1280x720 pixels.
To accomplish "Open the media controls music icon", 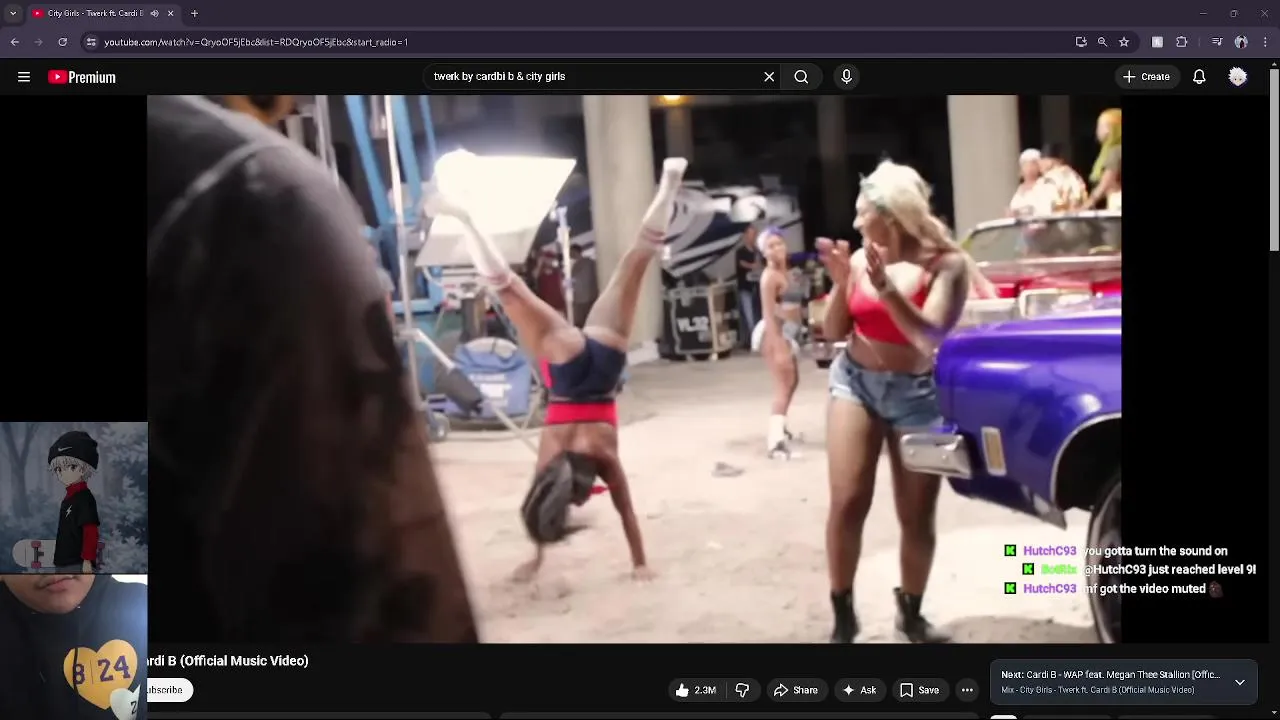I will pos(1216,42).
